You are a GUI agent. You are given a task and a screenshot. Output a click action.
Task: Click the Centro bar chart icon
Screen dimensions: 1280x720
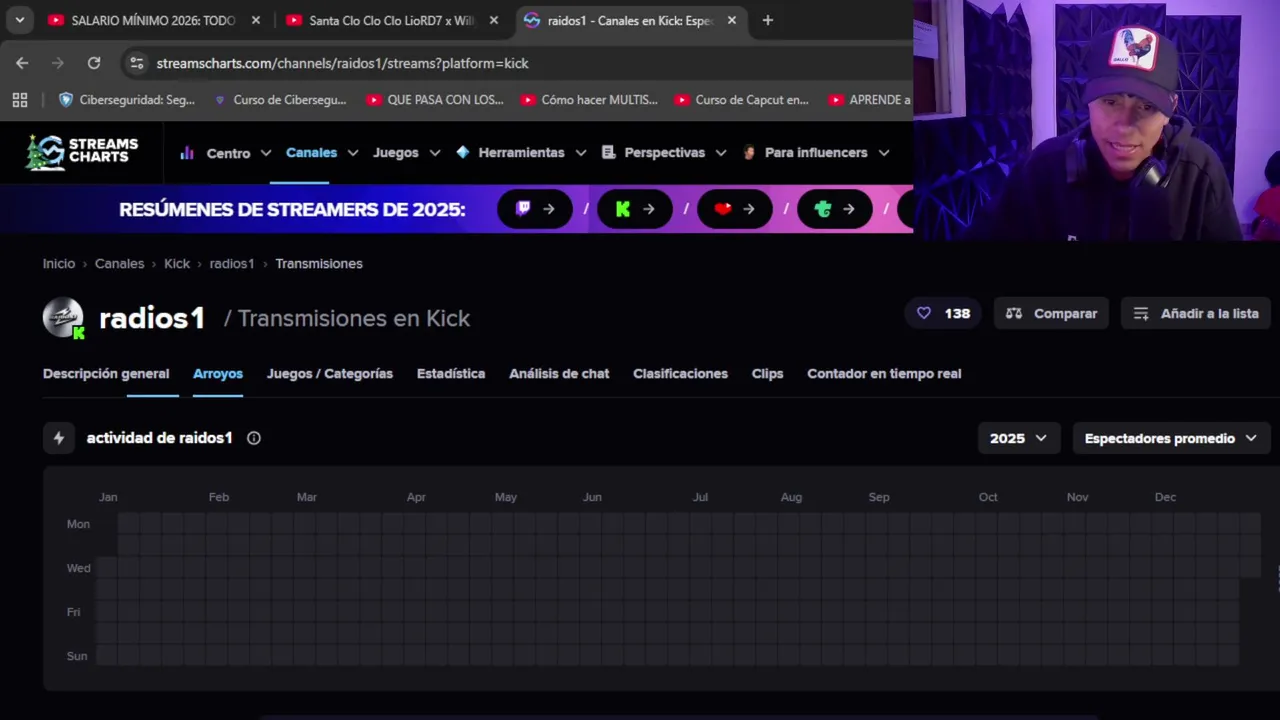(x=187, y=153)
